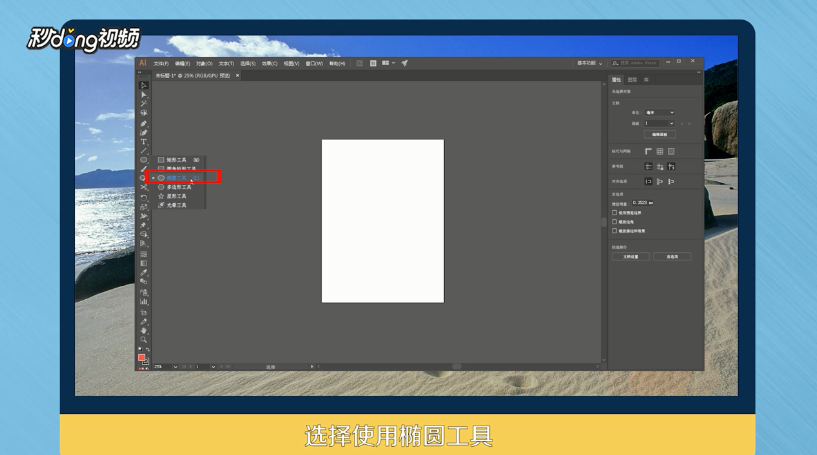Open the arrange documents grid icon
Screen dimensions: 817x455
387,63
